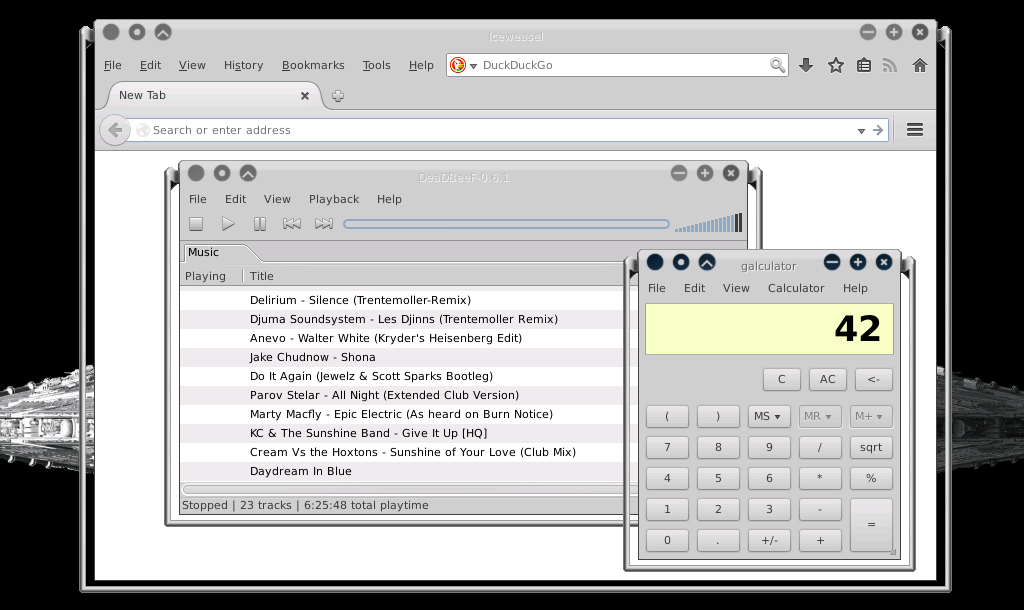The height and width of the screenshot is (610, 1024).
Task: Pause playback in DeaDBeeF
Action: click(259, 223)
